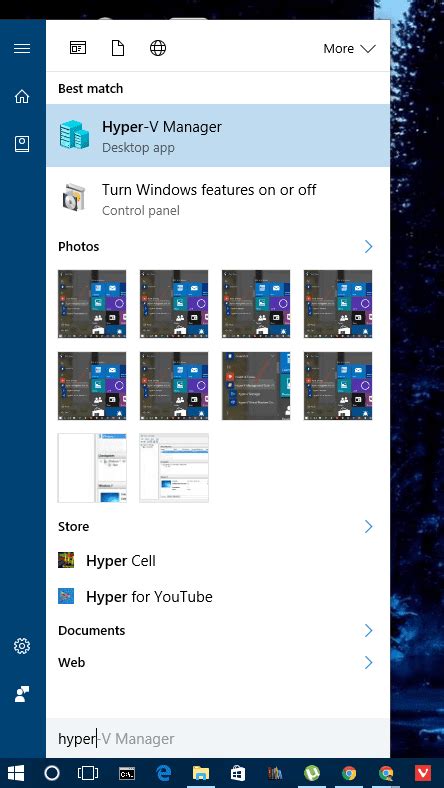Go to Cortana Home icon
The height and width of the screenshot is (788, 444).
click(x=22, y=96)
